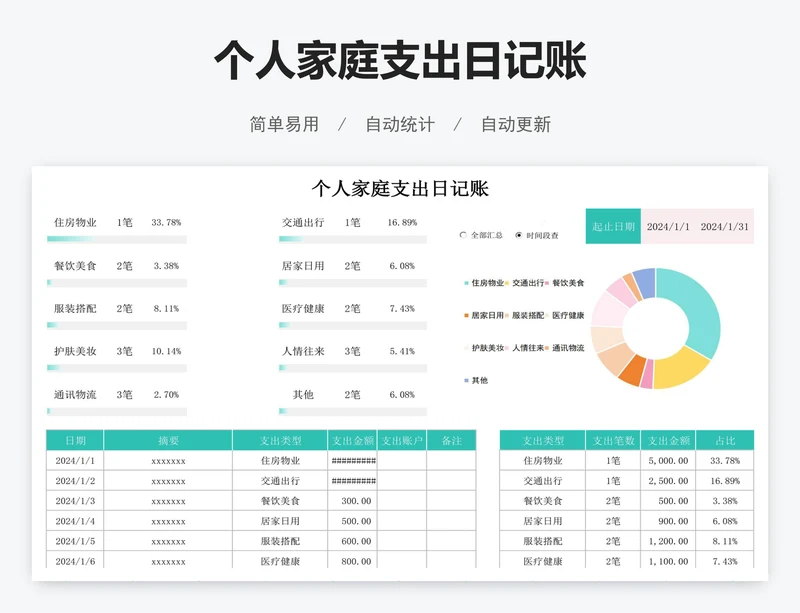Select the 600.00 amount cell

point(353,541)
